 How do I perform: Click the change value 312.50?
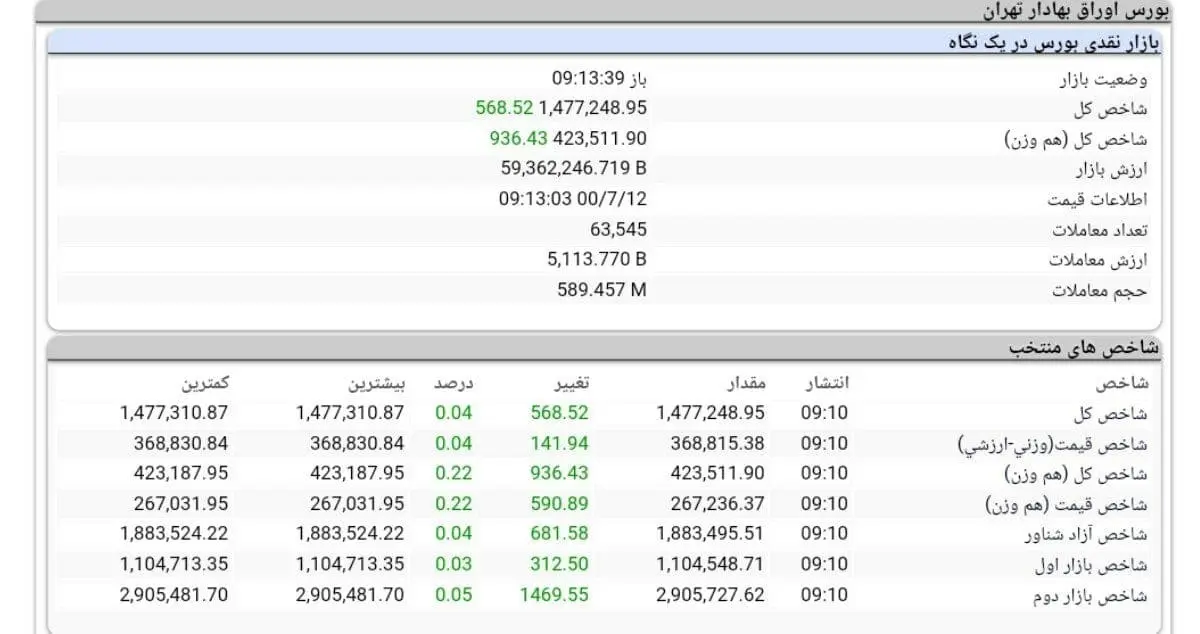click(559, 564)
